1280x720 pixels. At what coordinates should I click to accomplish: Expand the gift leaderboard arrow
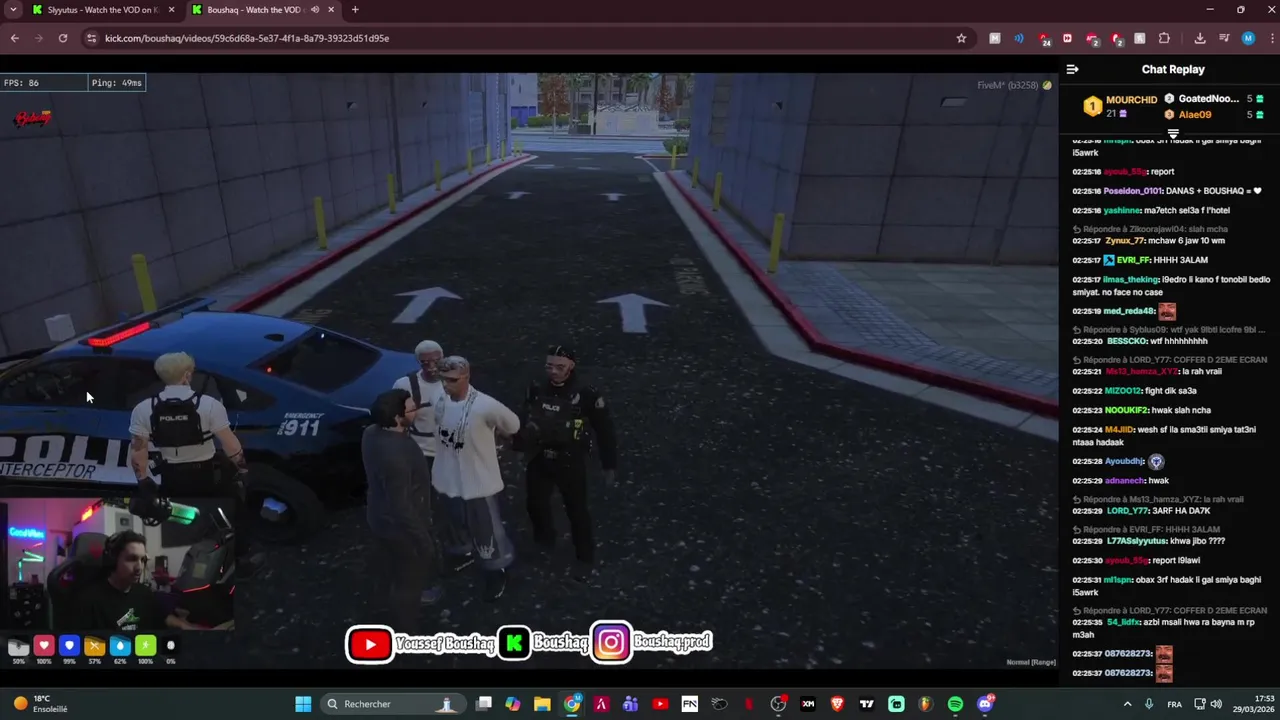click(1173, 134)
